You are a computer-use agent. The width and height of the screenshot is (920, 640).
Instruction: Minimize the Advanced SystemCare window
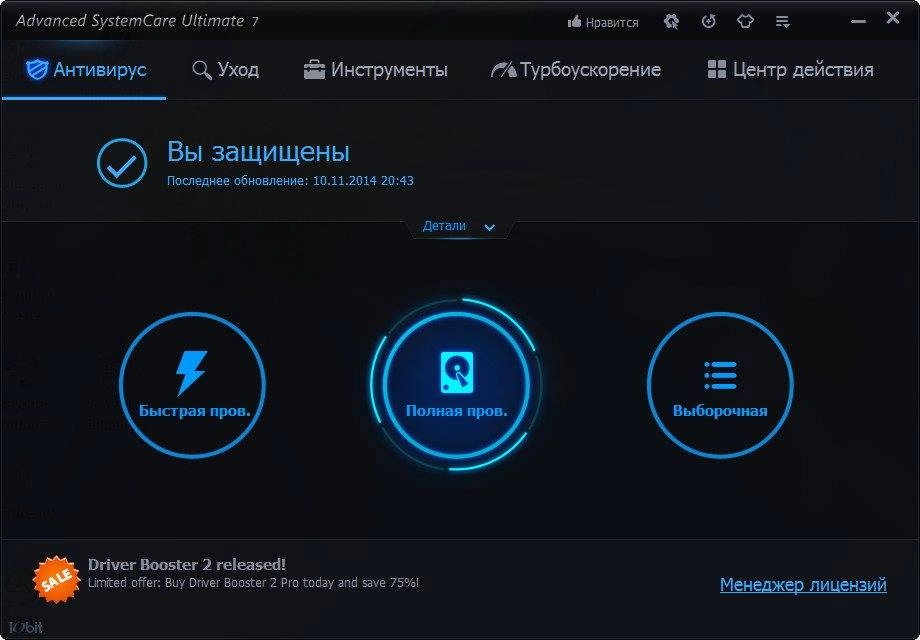[858, 22]
